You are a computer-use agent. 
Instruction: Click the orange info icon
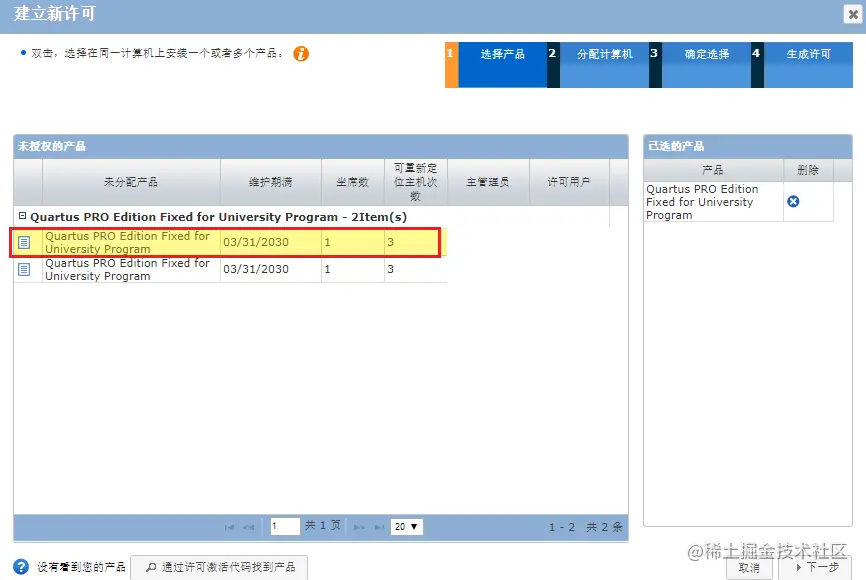click(x=301, y=54)
